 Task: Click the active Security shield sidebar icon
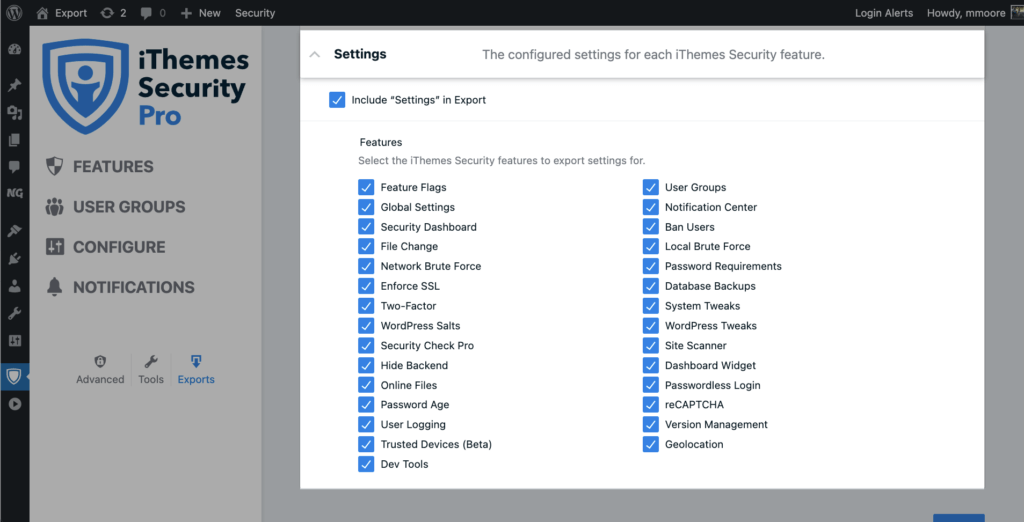14,376
